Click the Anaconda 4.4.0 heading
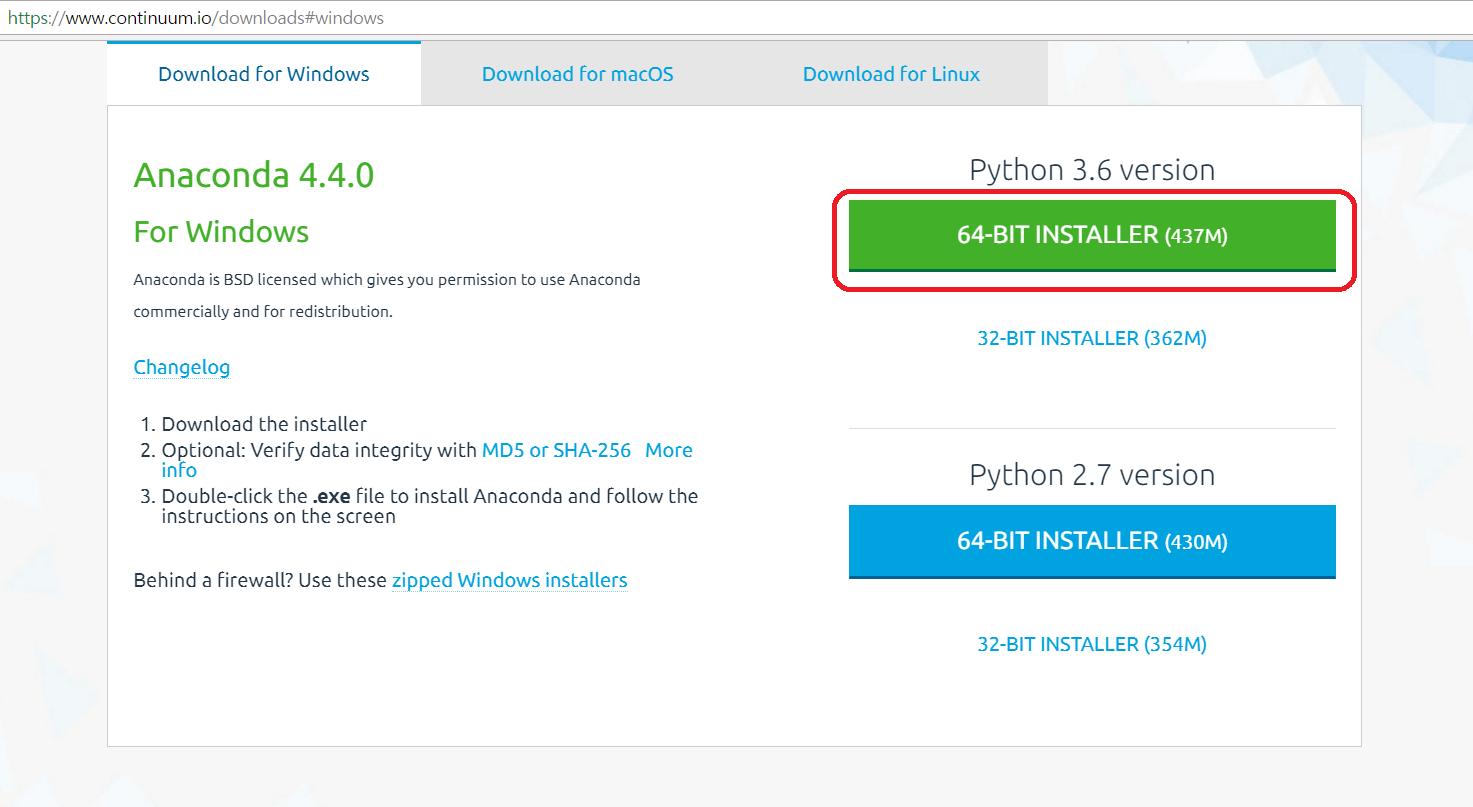 [254, 175]
